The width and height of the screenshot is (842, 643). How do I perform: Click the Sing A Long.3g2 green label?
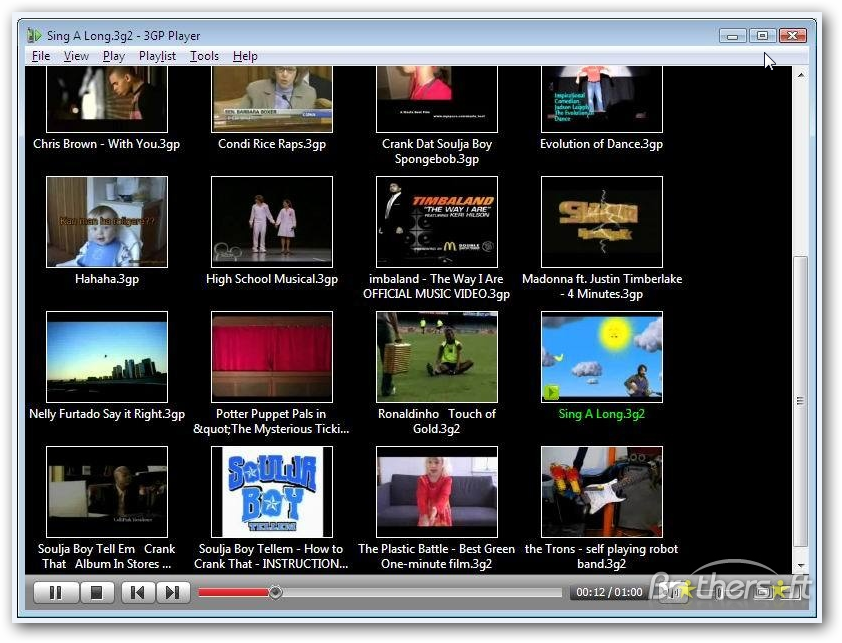click(601, 414)
